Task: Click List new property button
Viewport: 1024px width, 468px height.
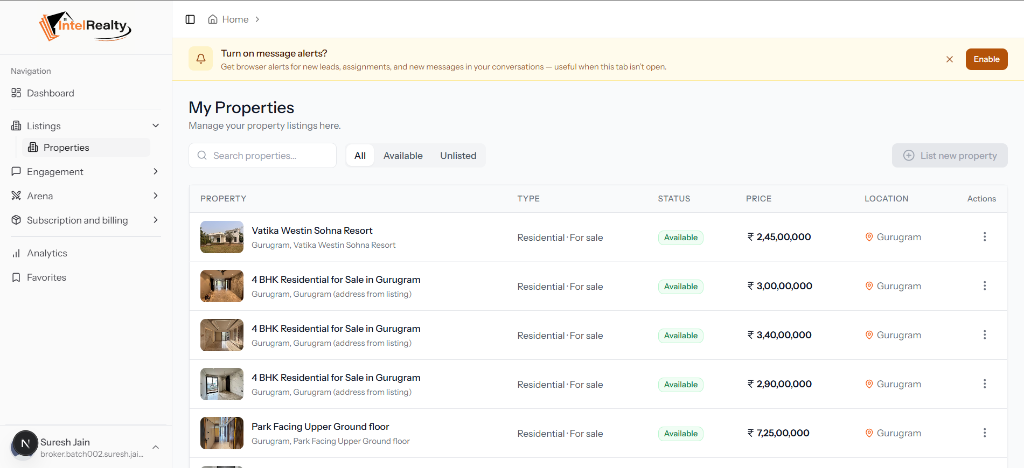Action: click(950, 155)
